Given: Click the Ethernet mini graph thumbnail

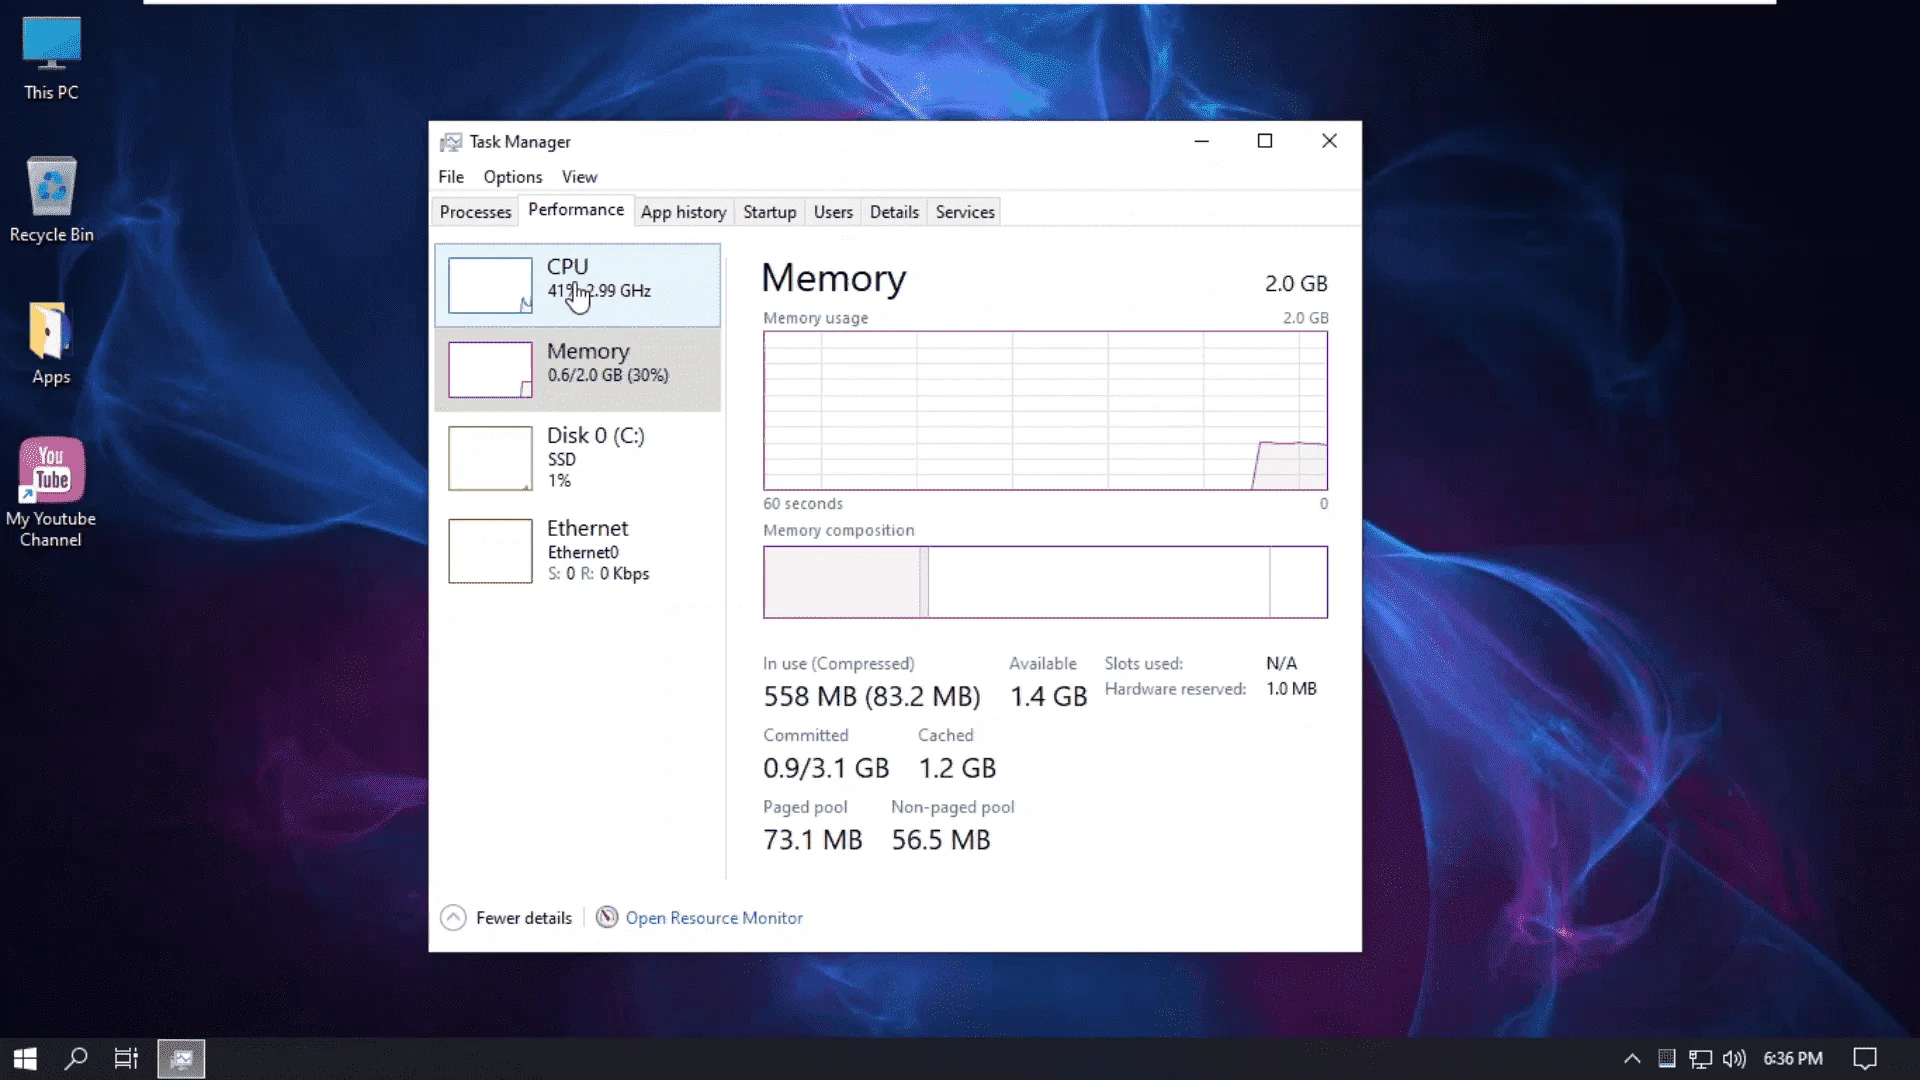Looking at the screenshot, I should tap(490, 551).
